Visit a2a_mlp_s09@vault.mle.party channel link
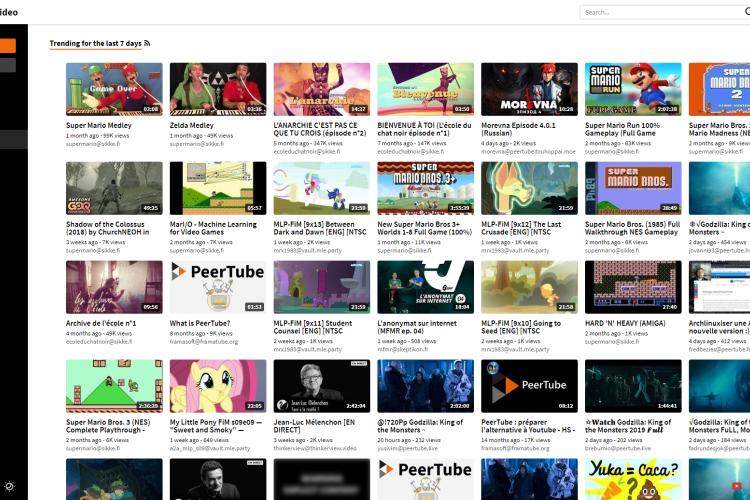The image size is (750, 500). point(210,449)
